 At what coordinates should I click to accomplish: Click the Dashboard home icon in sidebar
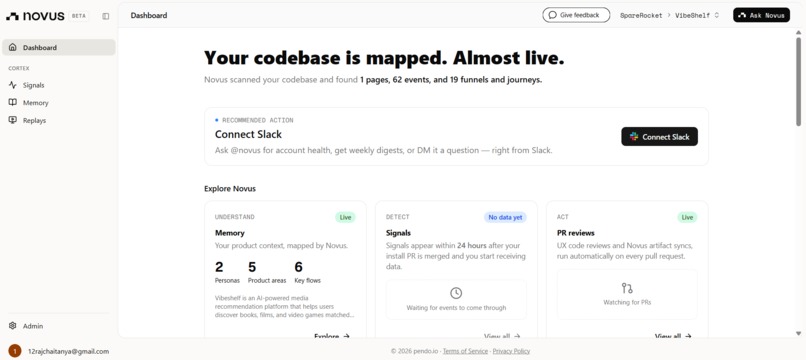13,47
